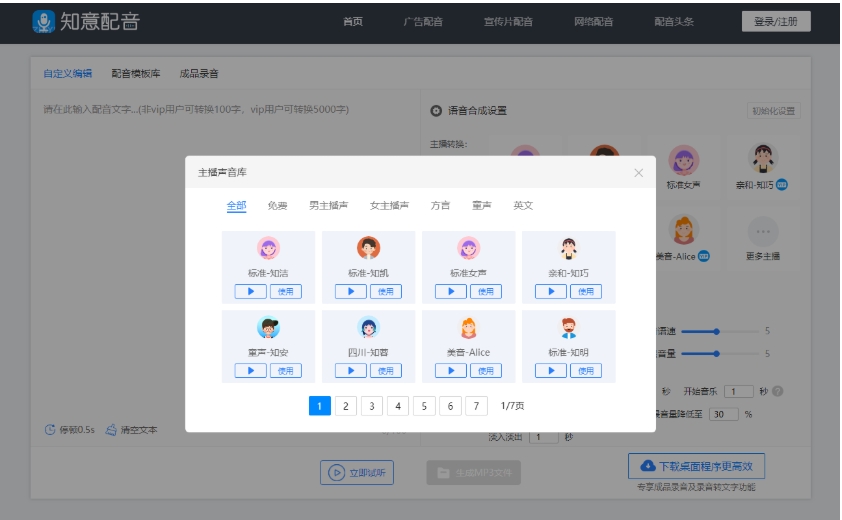The height and width of the screenshot is (520, 842).
Task: Select the 标准-知洁 avatar icon
Action: click(268, 248)
